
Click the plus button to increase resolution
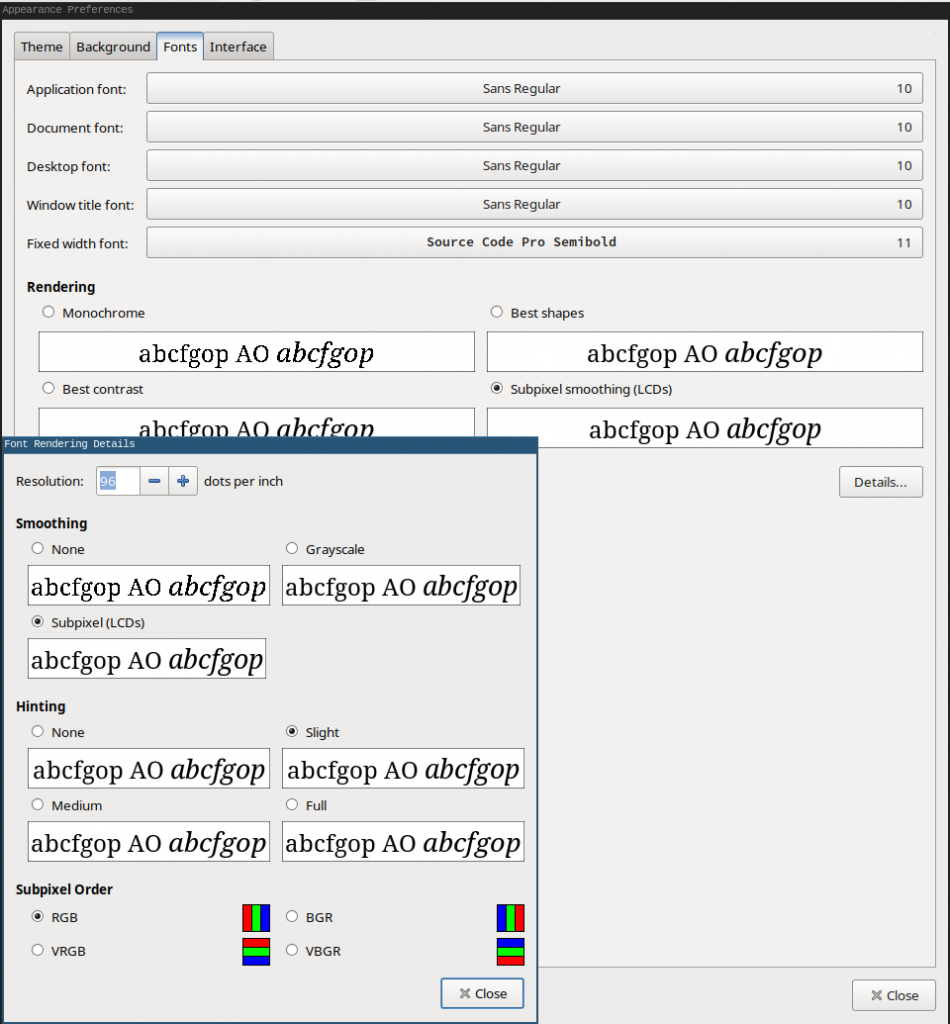tap(183, 481)
